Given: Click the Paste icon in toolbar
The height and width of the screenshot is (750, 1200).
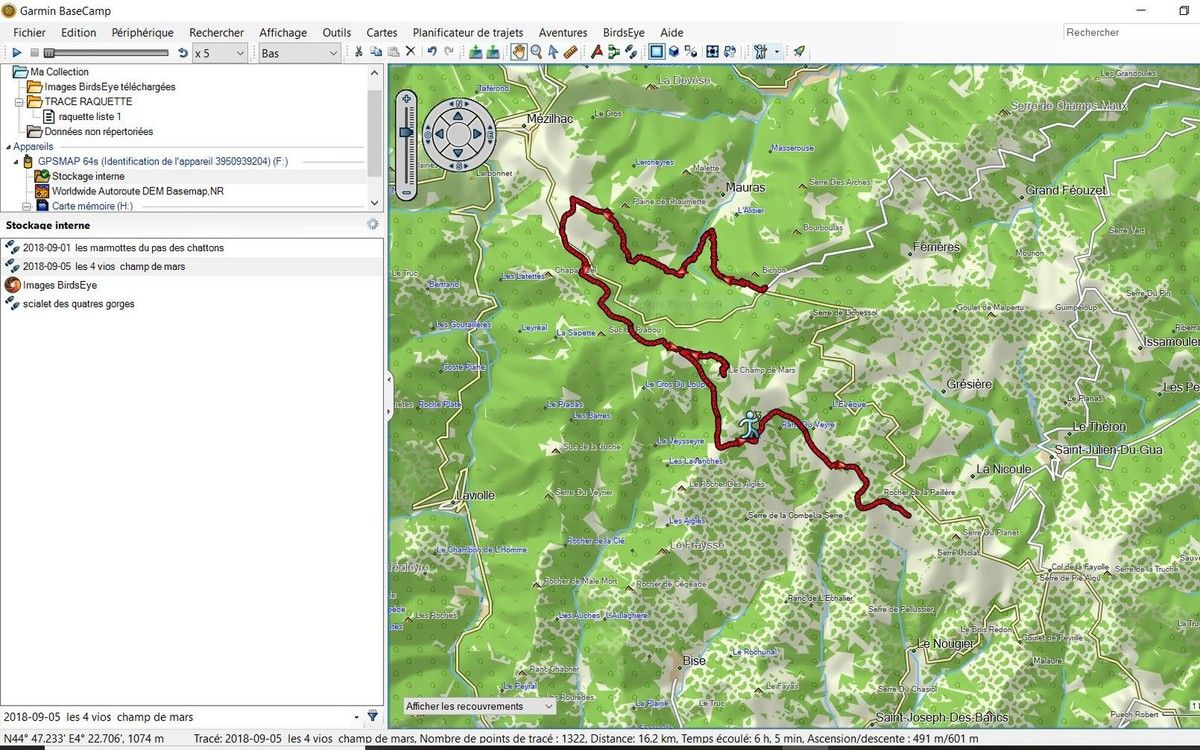Looking at the screenshot, I should pyautogui.click(x=393, y=52).
